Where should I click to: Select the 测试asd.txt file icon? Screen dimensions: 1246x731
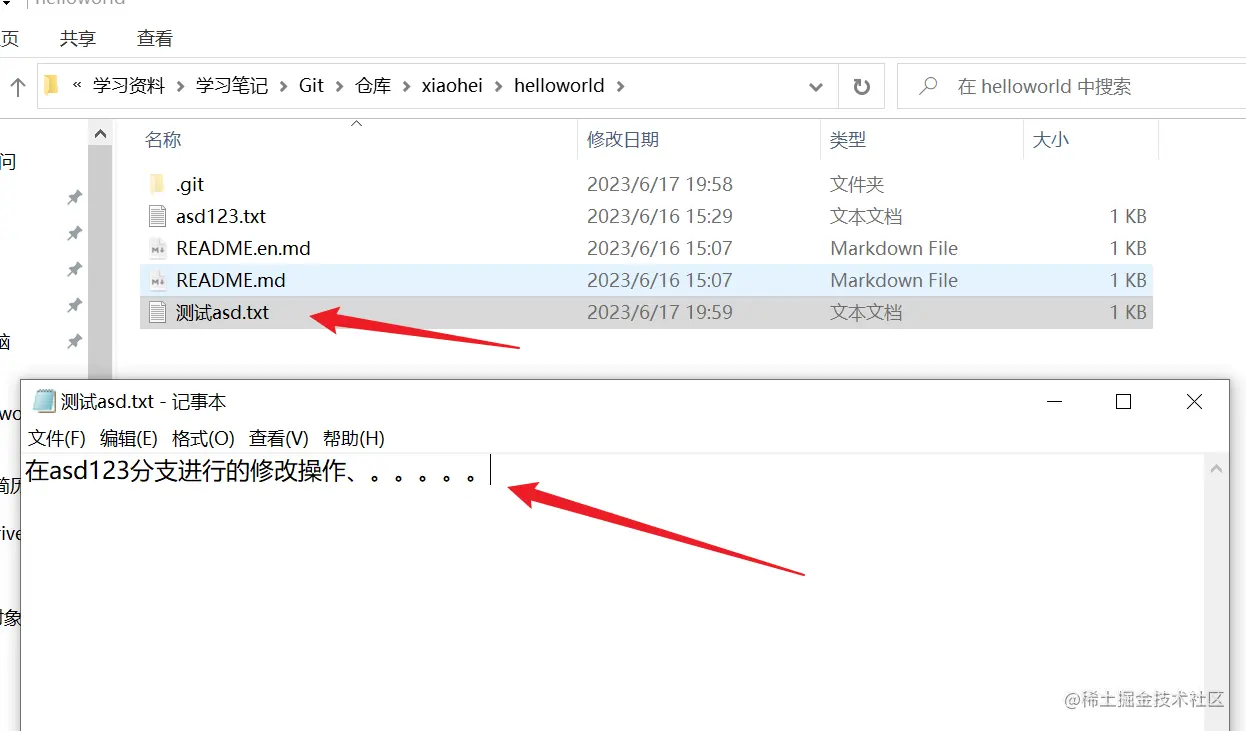[156, 312]
